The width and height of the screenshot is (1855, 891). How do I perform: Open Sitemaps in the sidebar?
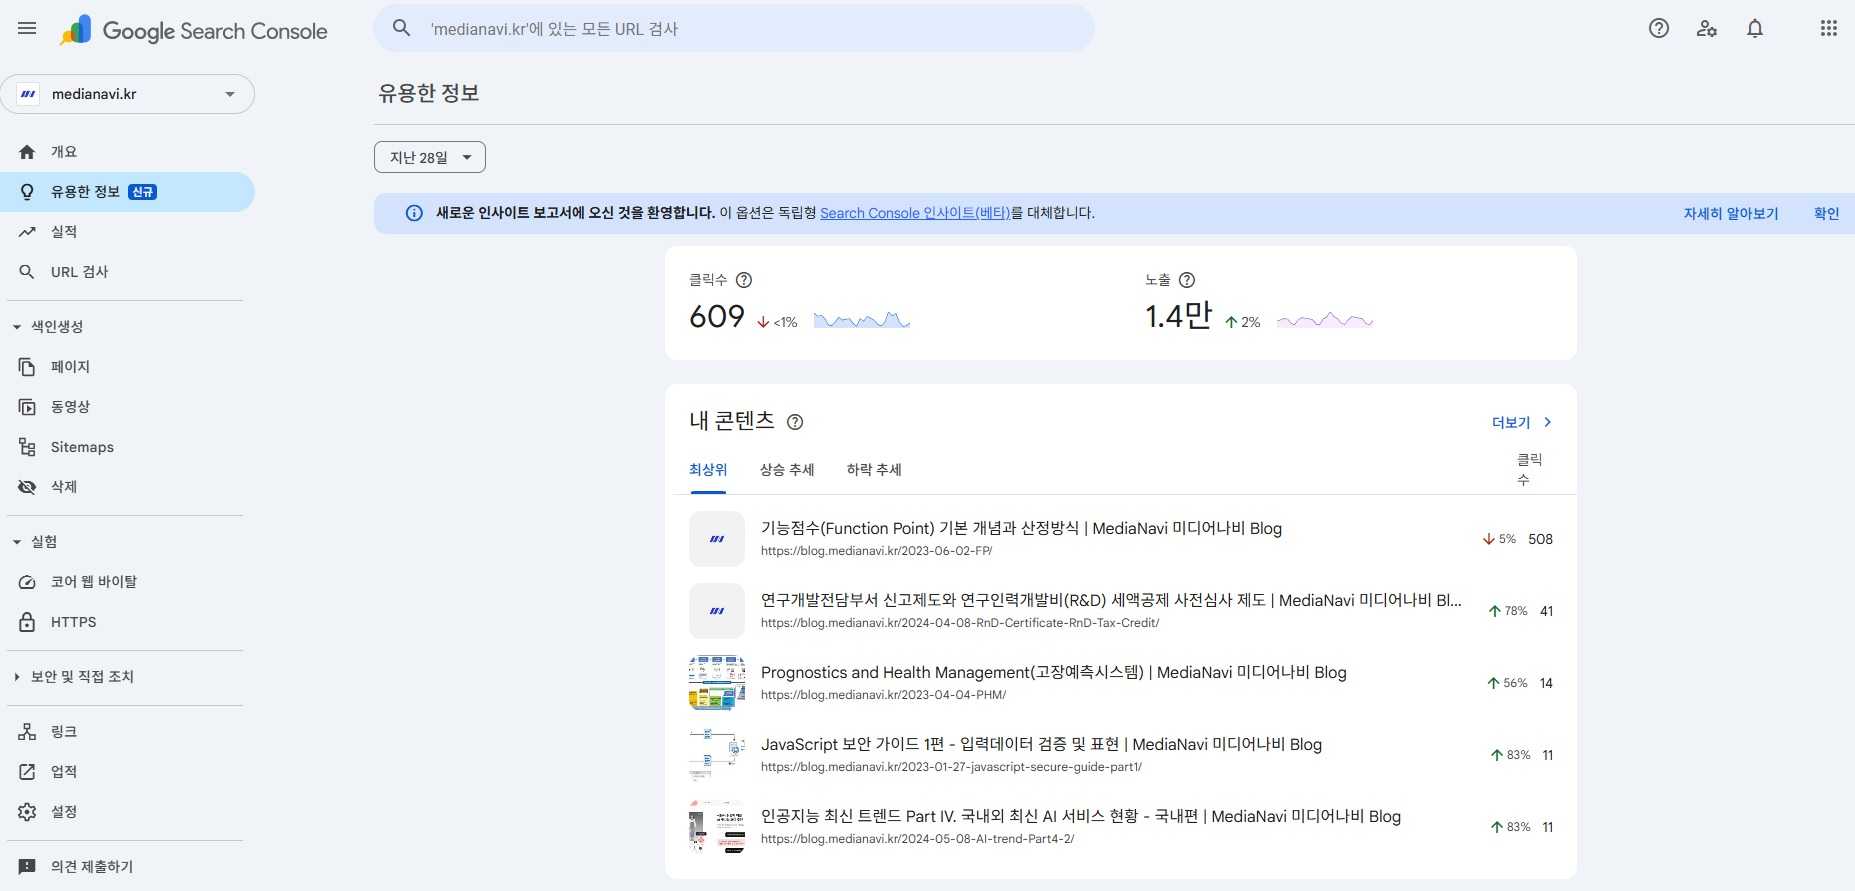click(127, 447)
